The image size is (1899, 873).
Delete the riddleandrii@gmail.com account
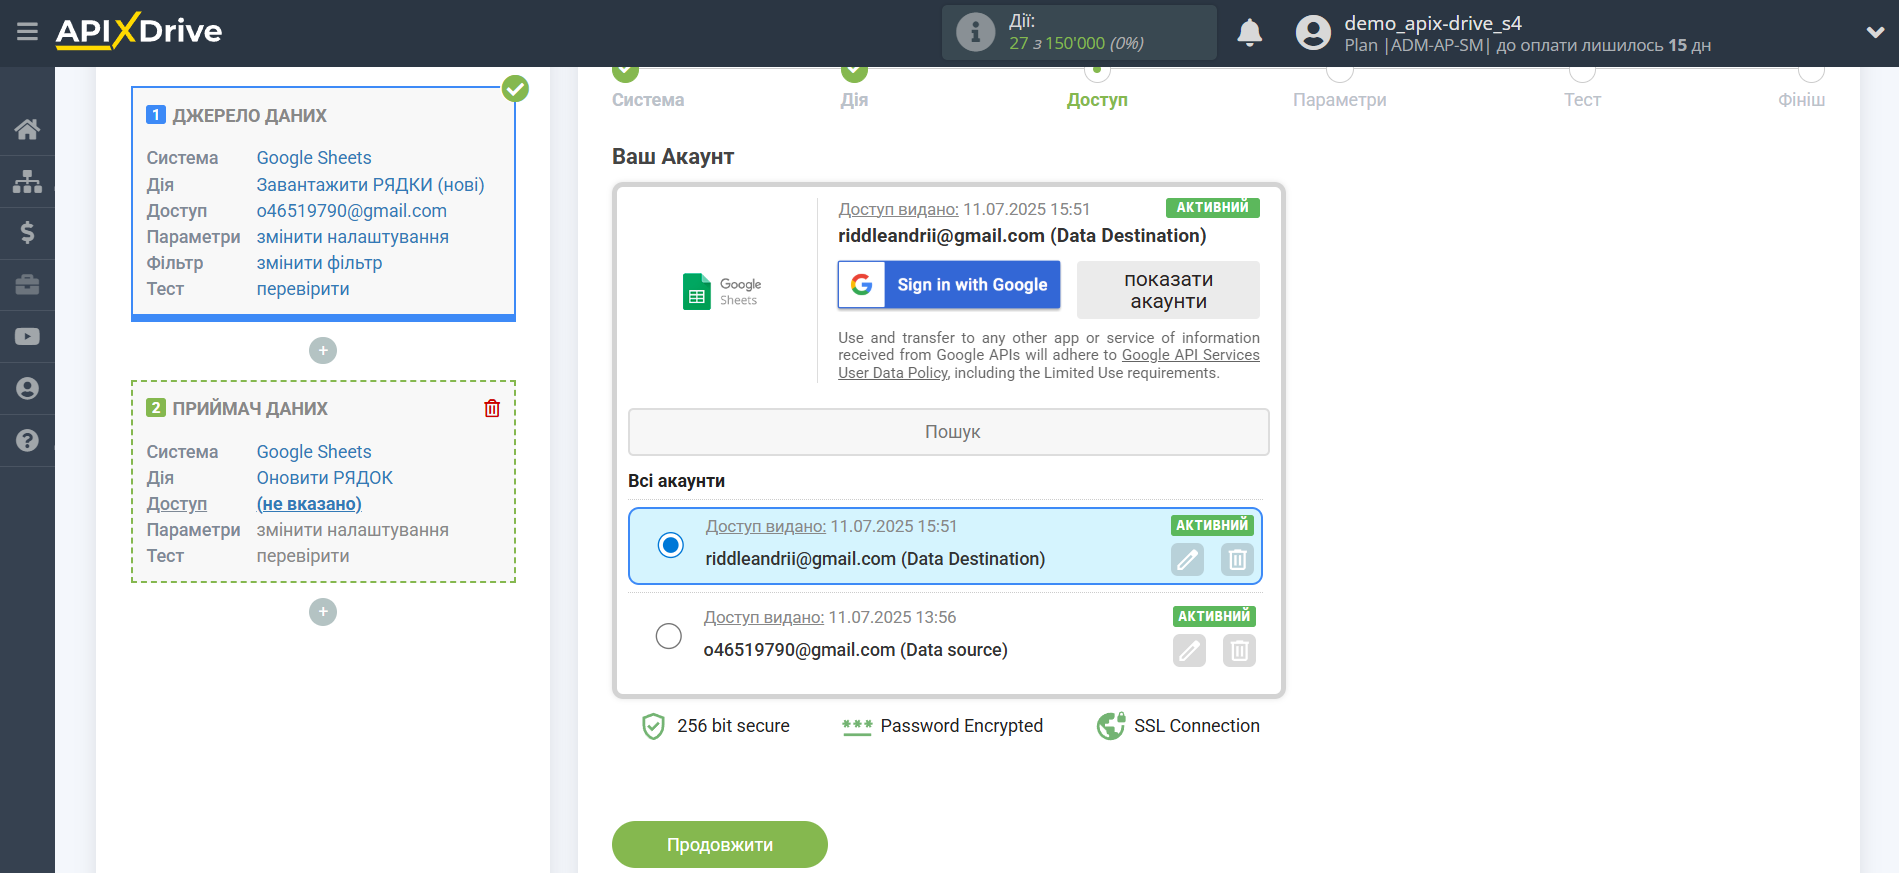click(x=1237, y=560)
